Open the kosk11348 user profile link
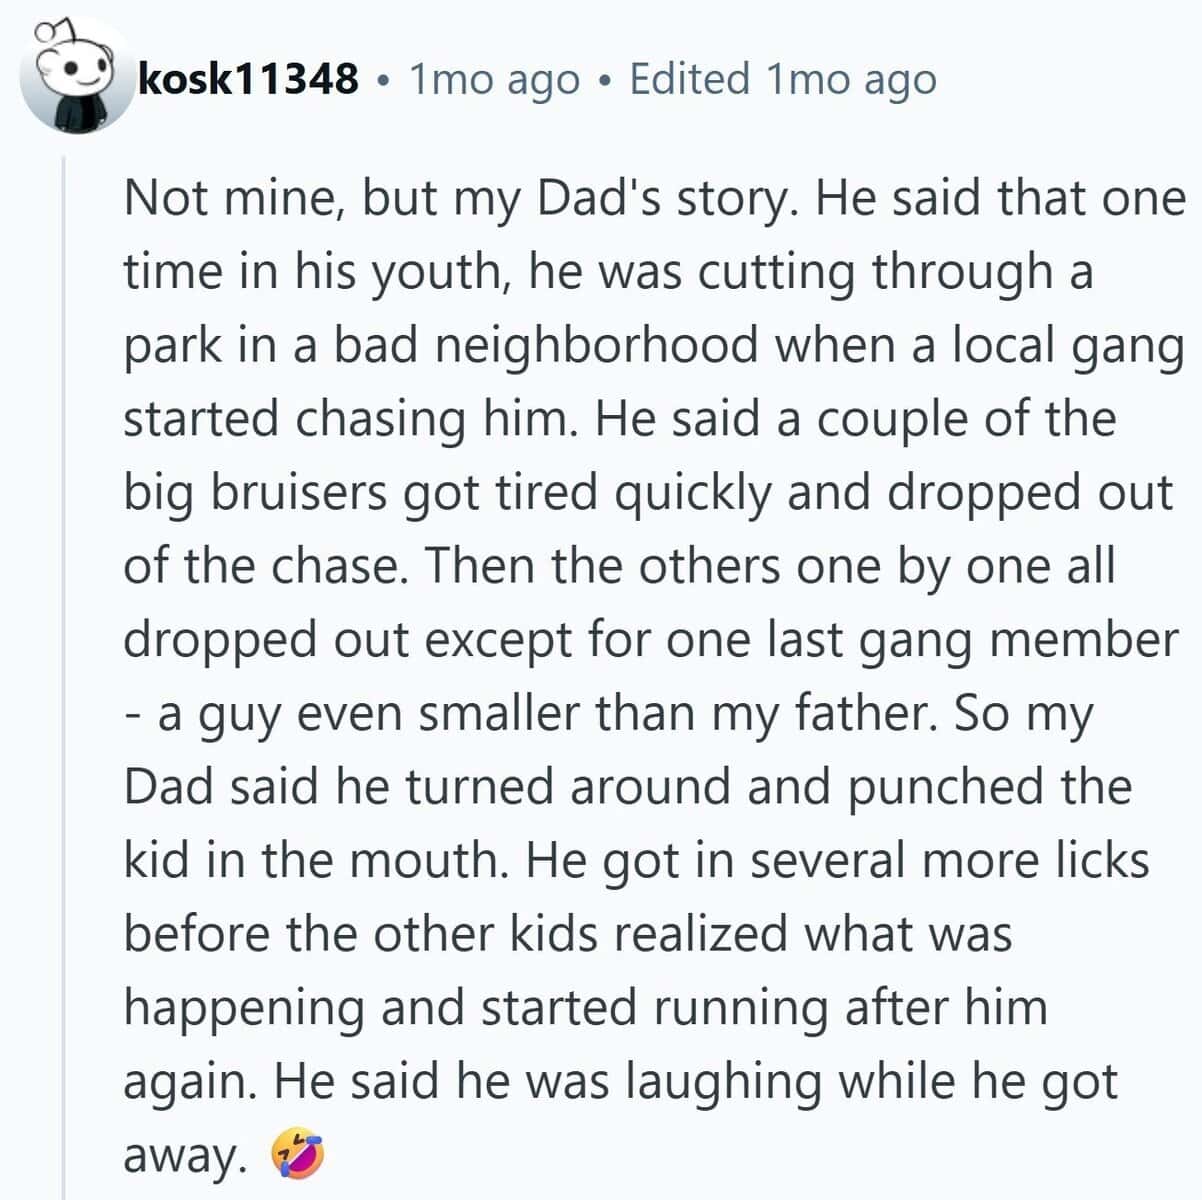Viewport: 1202px width, 1200px height. tap(248, 79)
